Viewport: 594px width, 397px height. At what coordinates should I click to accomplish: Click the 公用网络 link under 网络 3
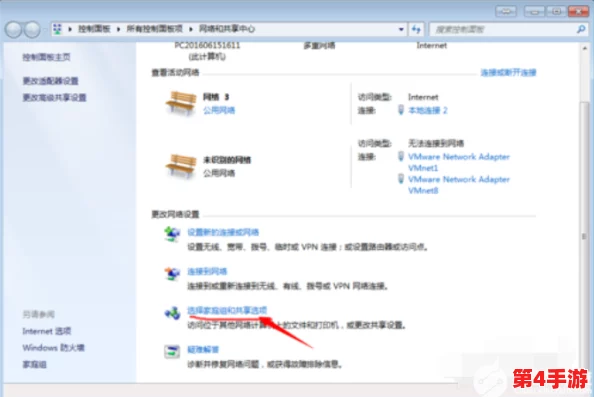219,110
